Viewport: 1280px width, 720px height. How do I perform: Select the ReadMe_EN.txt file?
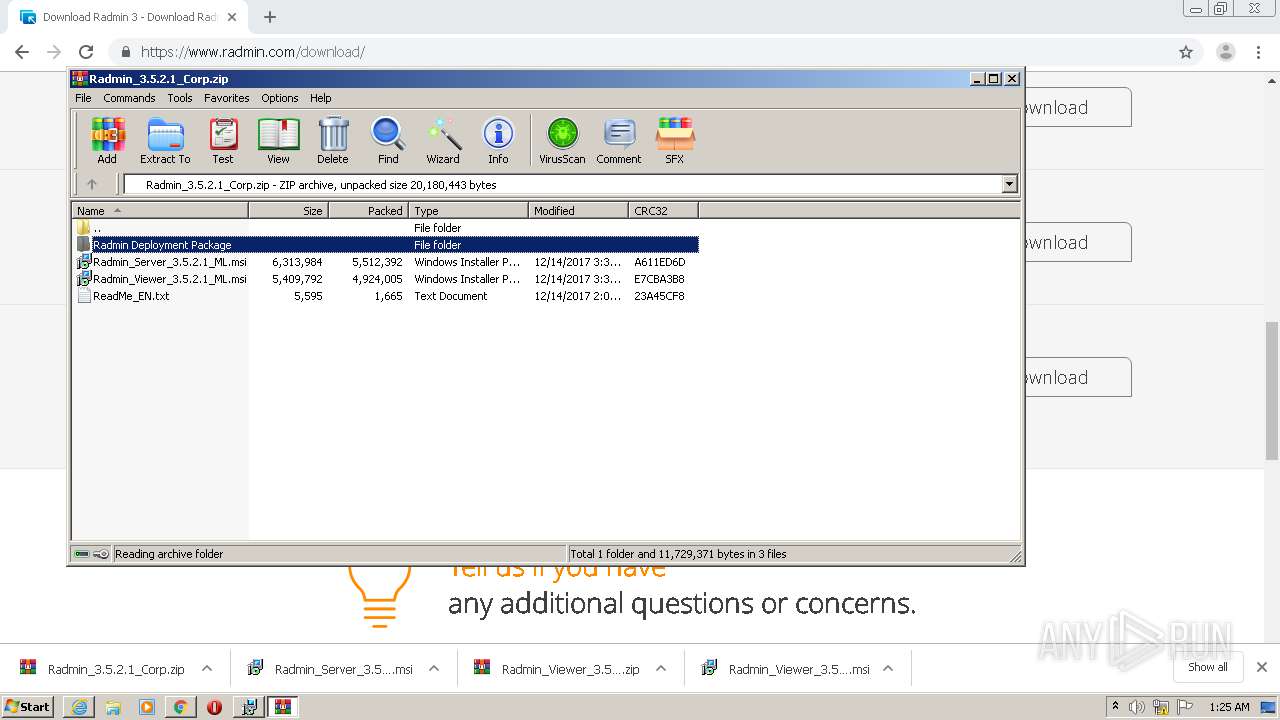point(386,296)
